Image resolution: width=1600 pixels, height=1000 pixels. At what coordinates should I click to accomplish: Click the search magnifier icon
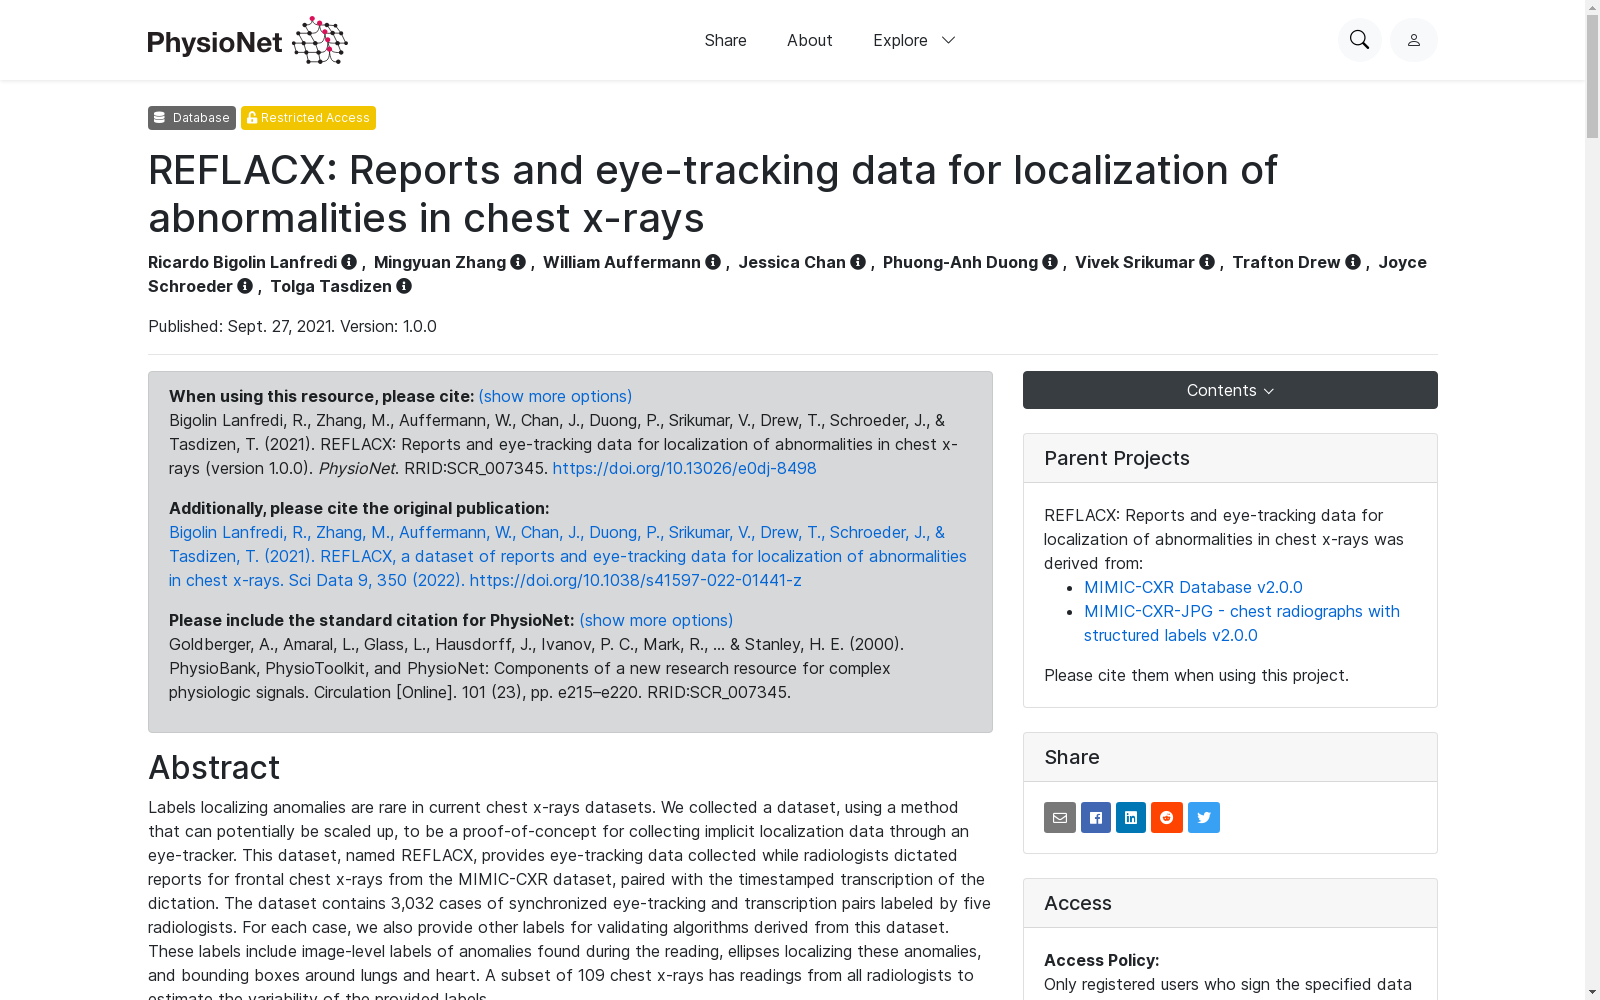pos(1360,40)
